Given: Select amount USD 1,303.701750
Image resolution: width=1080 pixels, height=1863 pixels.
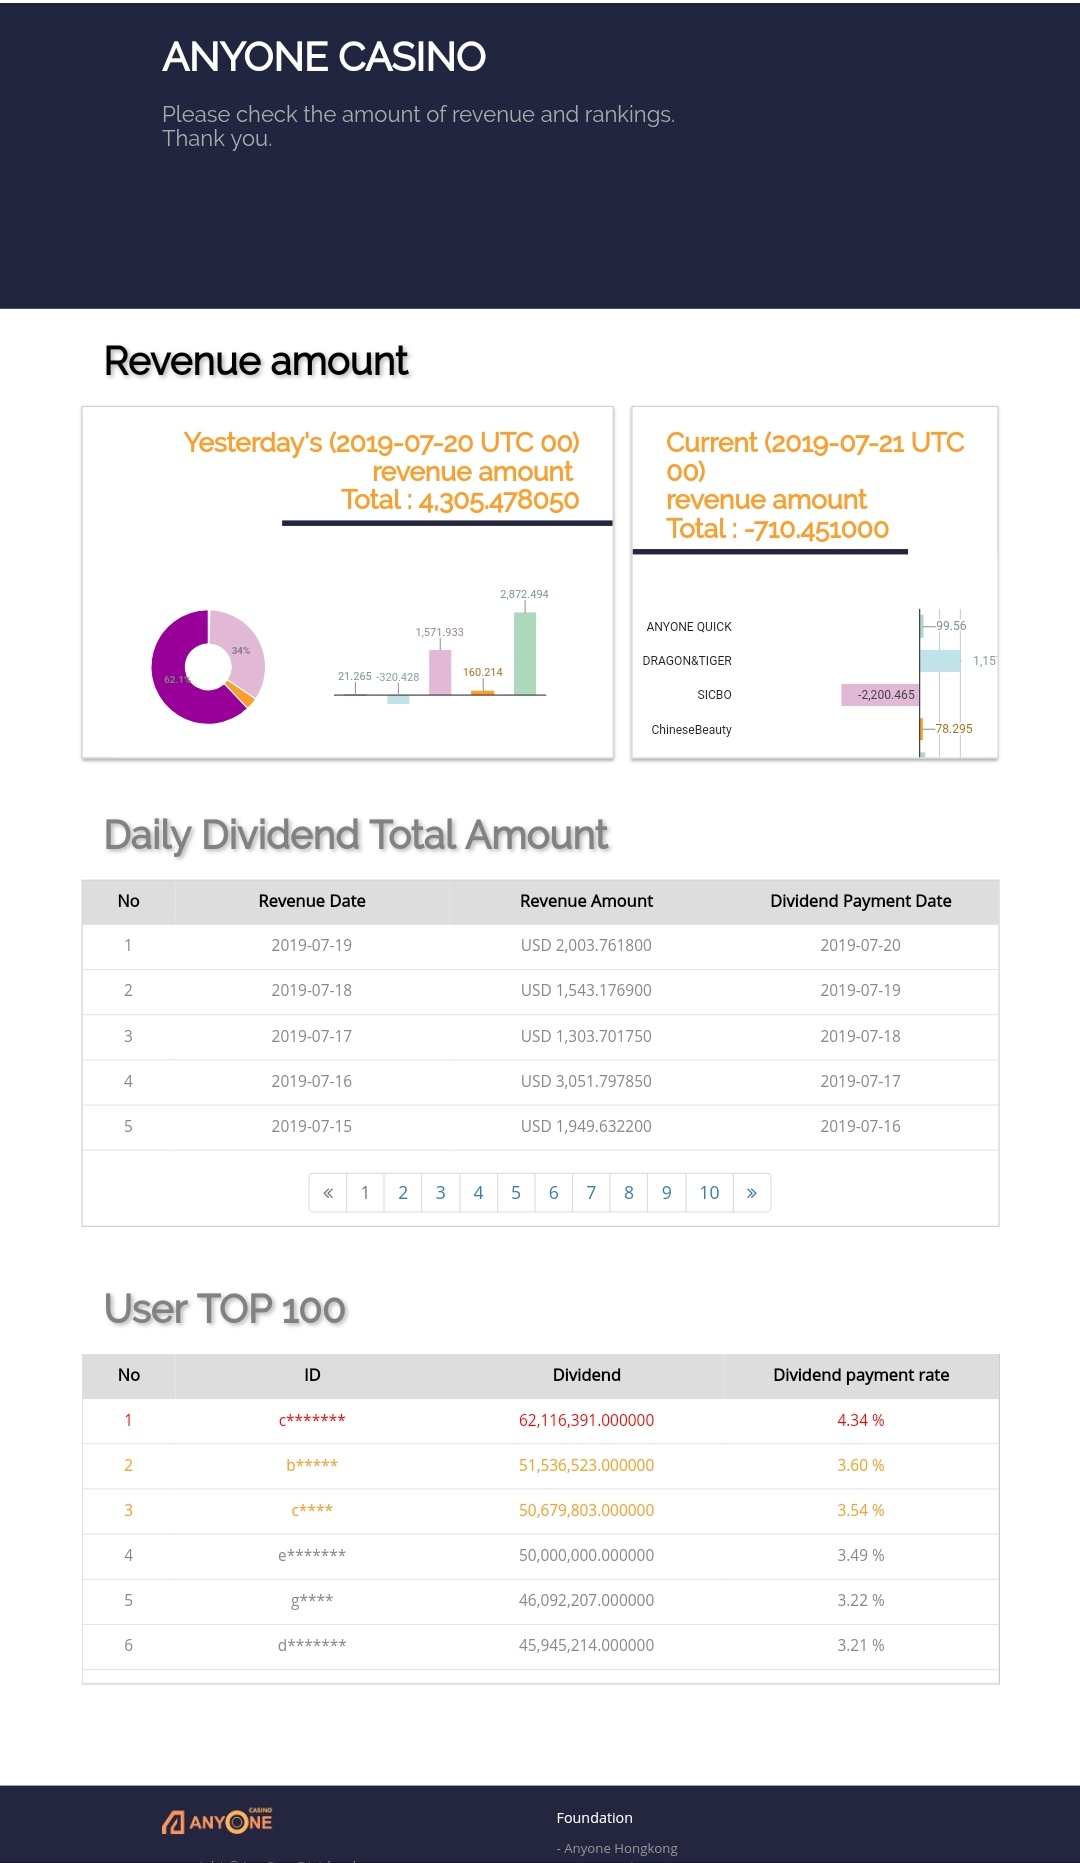Looking at the screenshot, I should point(586,1036).
